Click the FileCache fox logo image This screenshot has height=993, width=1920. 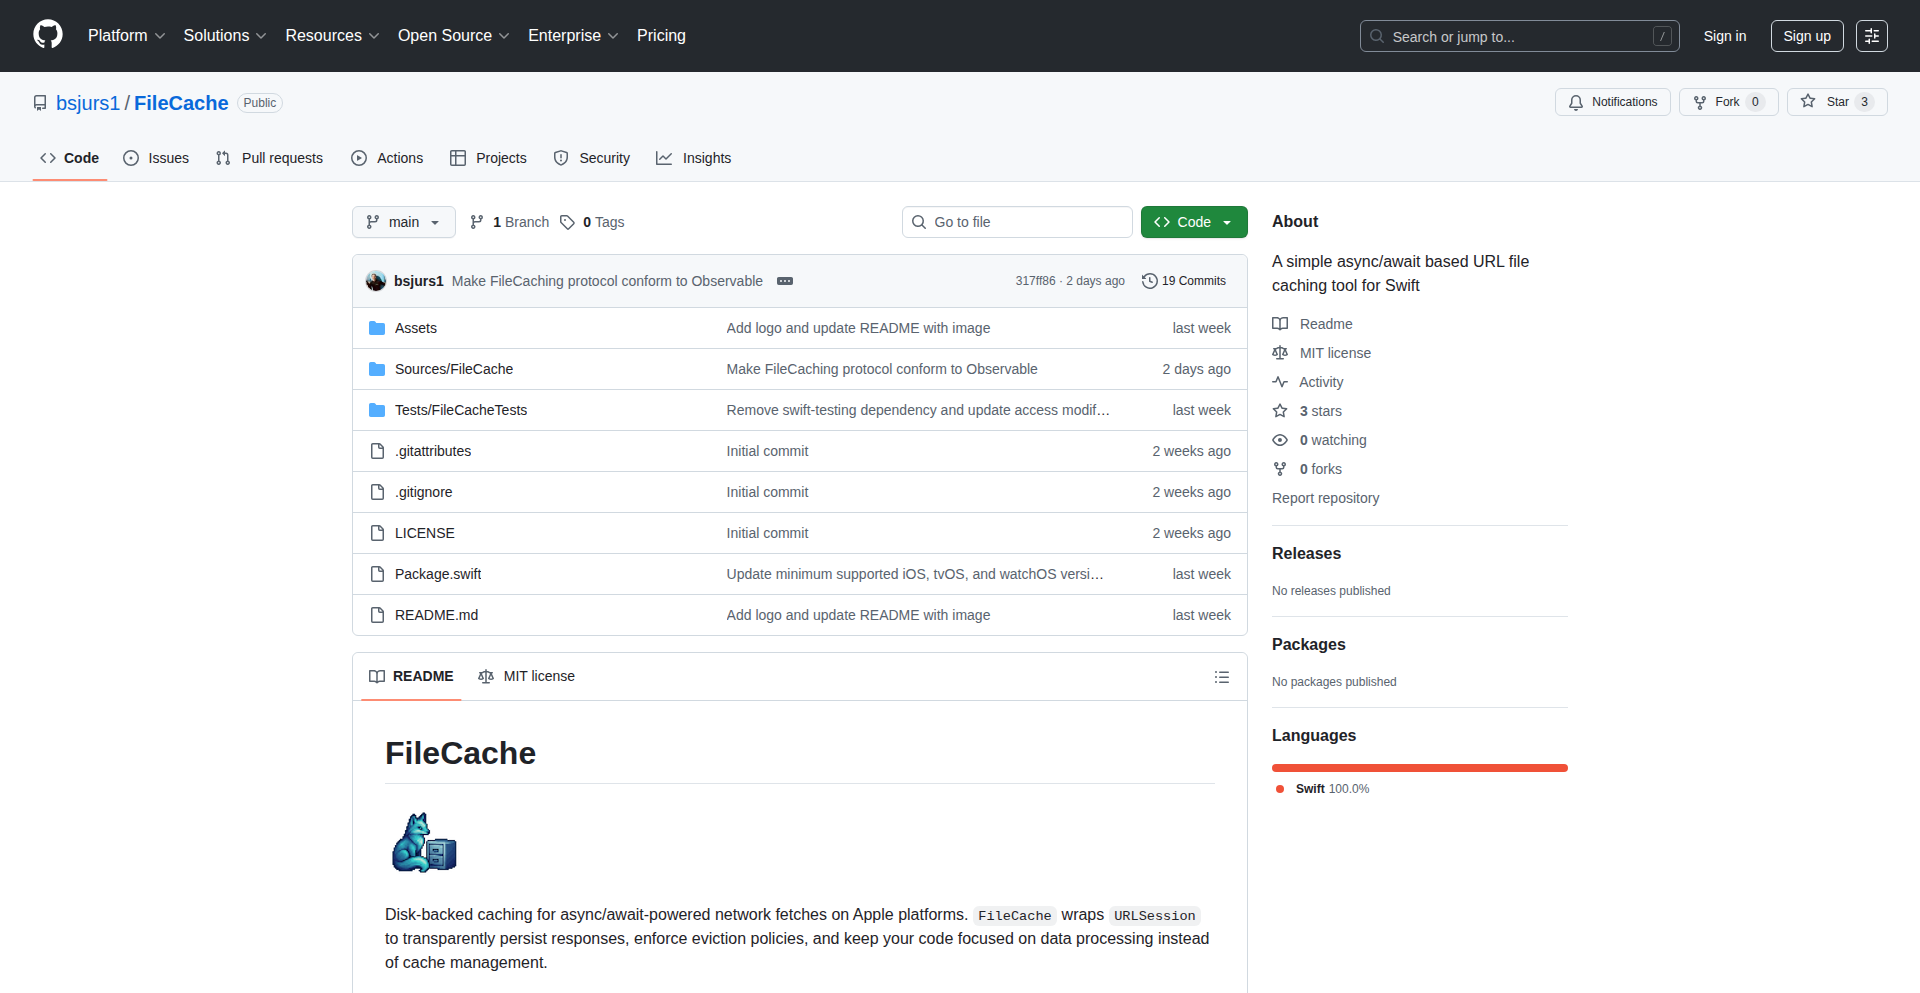424,843
